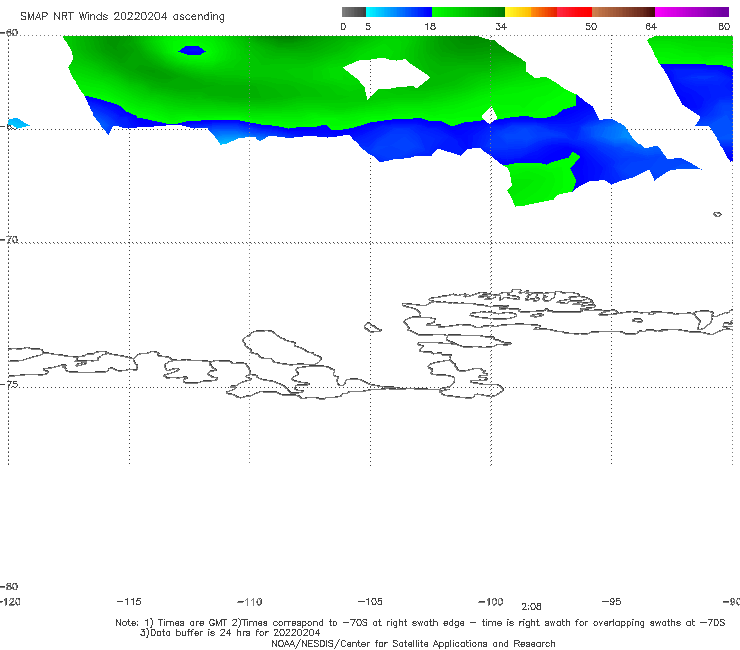The height and width of the screenshot is (650, 740).
Task: Click the color bar label '18'
Action: tap(430, 26)
